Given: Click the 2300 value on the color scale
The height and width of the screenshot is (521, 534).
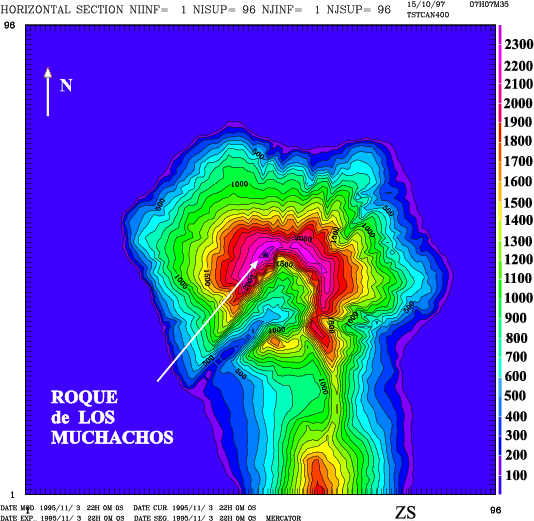Looking at the screenshot, I should (x=519, y=44).
